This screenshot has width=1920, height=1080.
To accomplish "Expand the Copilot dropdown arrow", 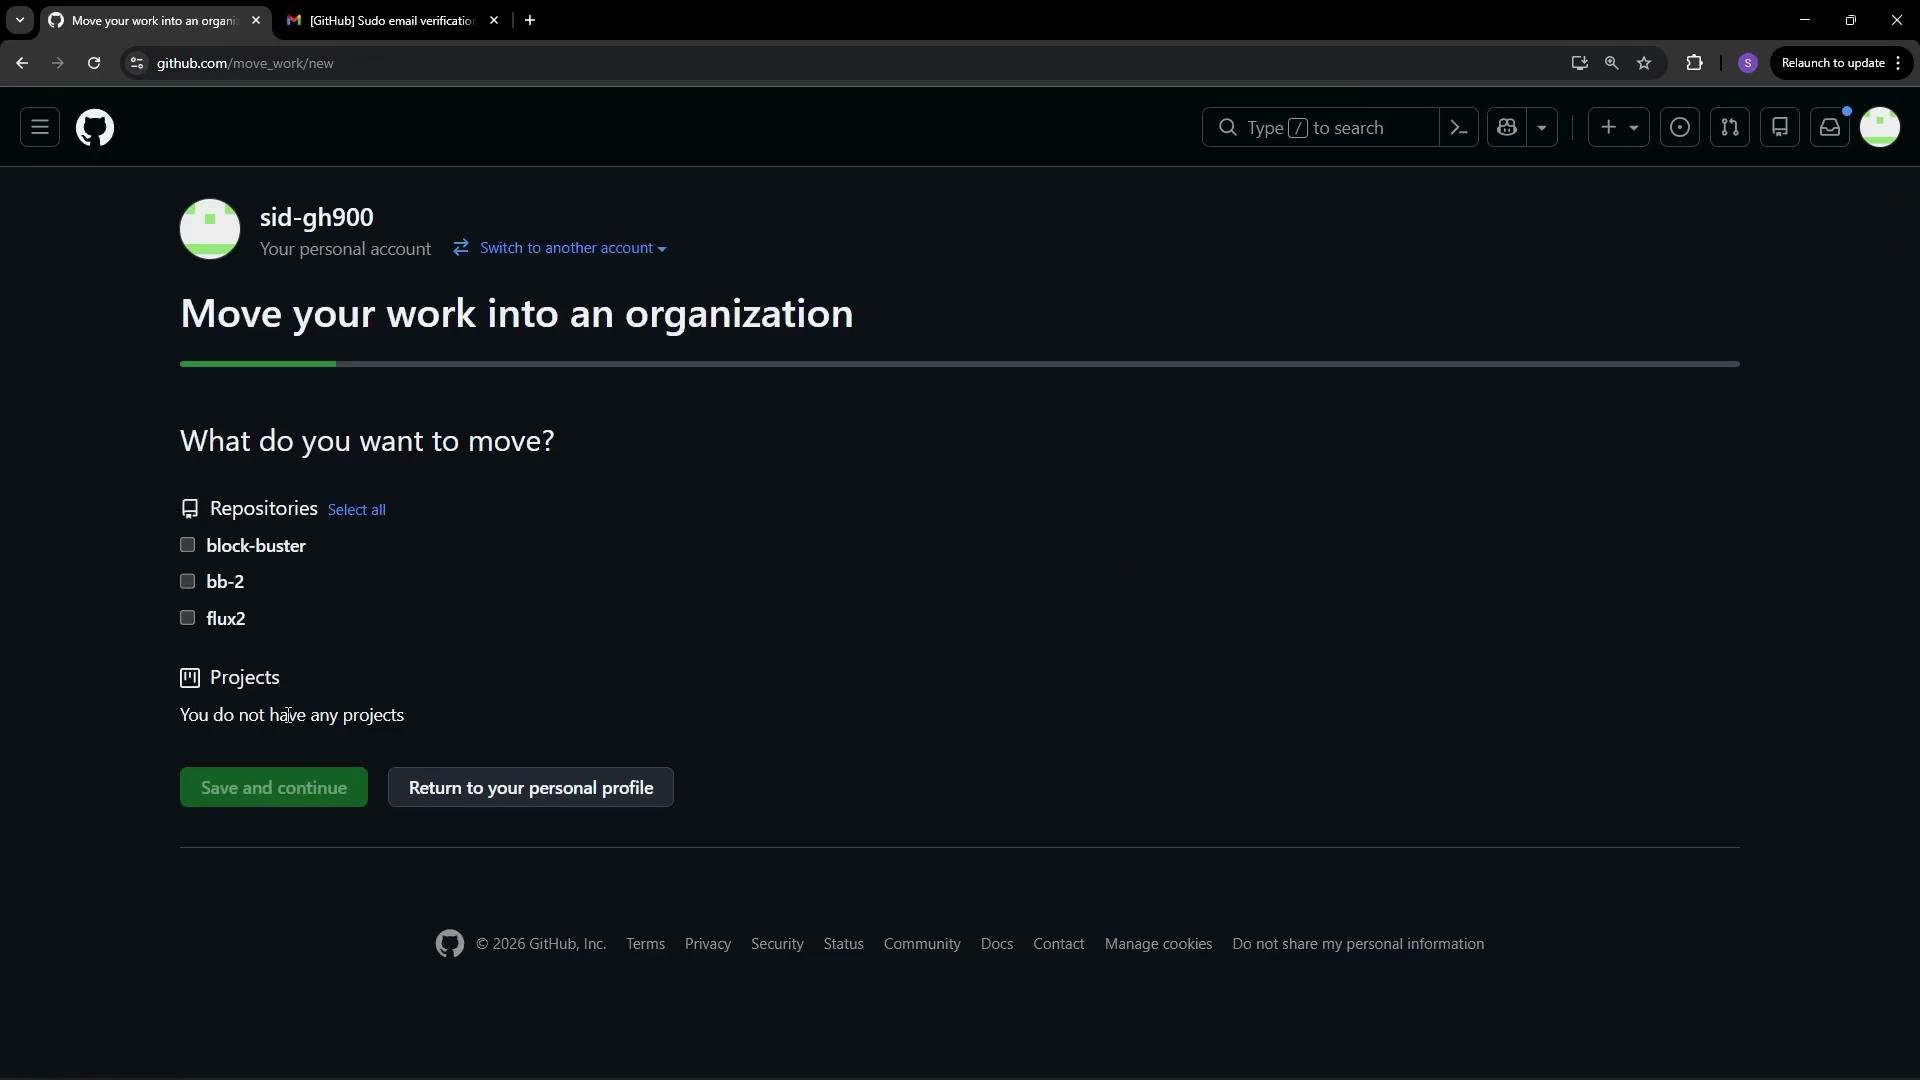I will 1542,128.
